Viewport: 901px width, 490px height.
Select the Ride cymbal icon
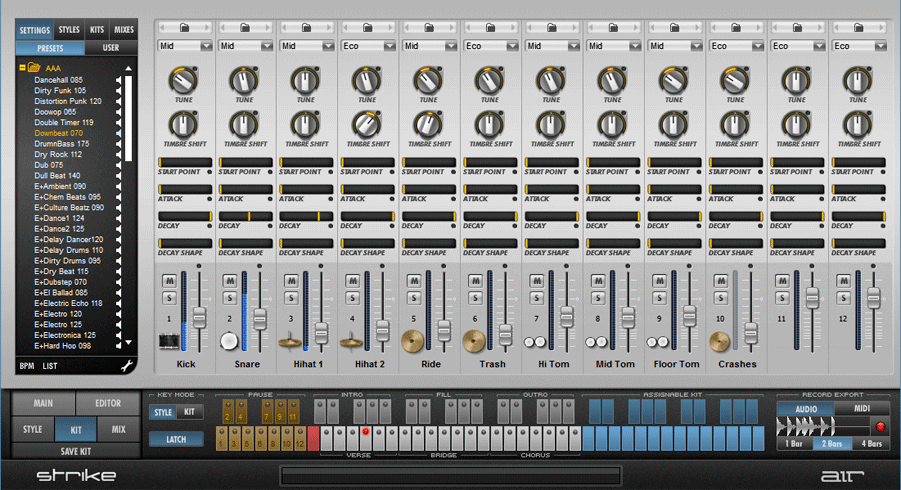pyautogui.click(x=411, y=342)
